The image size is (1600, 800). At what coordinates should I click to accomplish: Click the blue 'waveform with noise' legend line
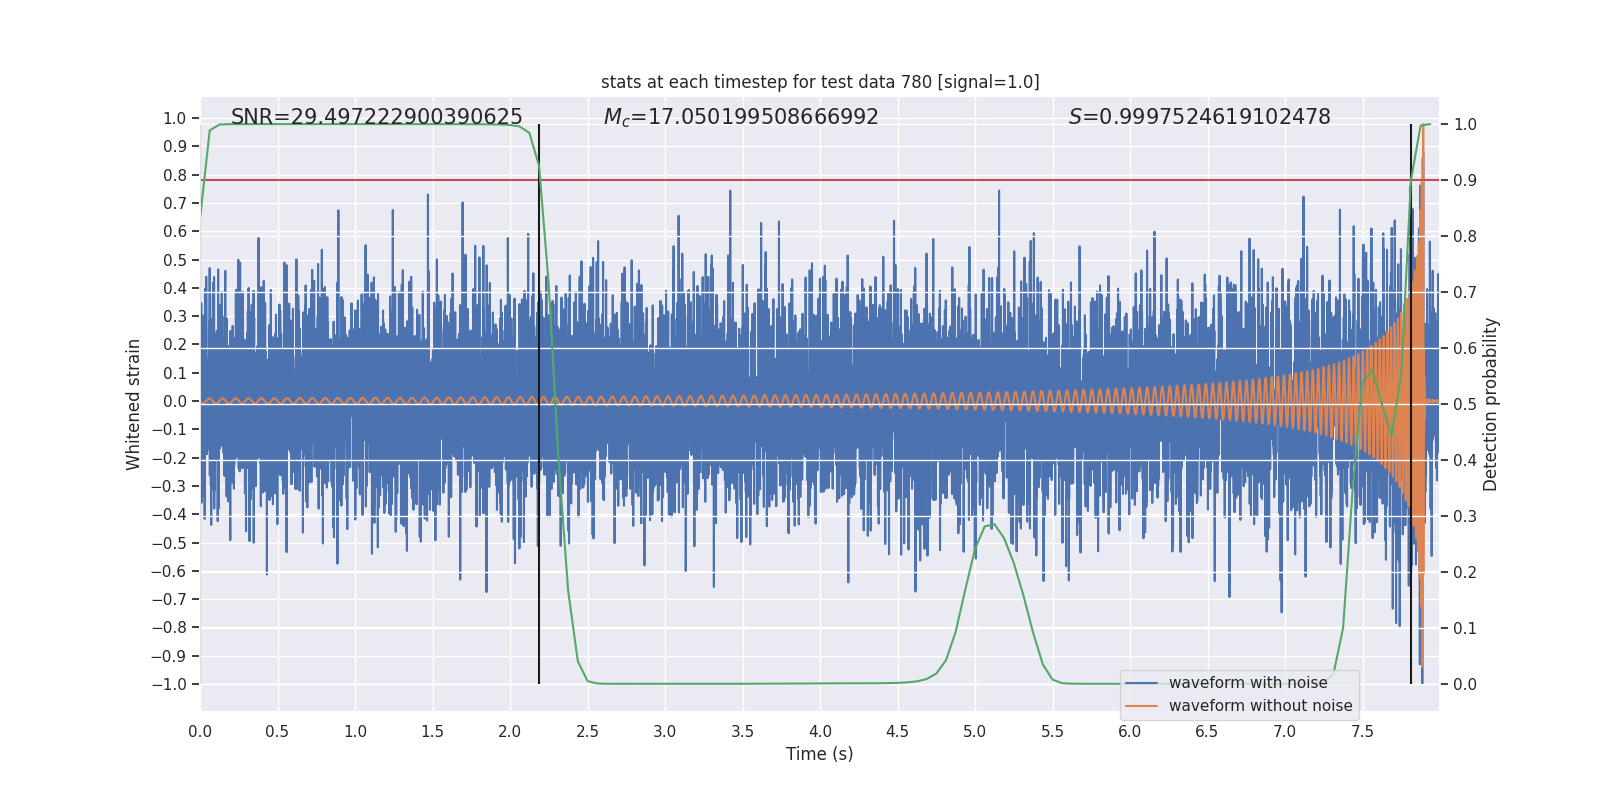(1141, 683)
